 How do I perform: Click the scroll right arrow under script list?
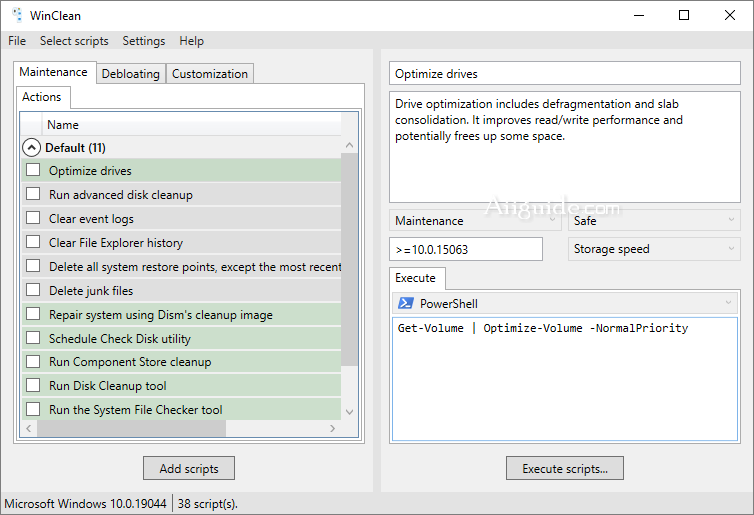[333, 428]
